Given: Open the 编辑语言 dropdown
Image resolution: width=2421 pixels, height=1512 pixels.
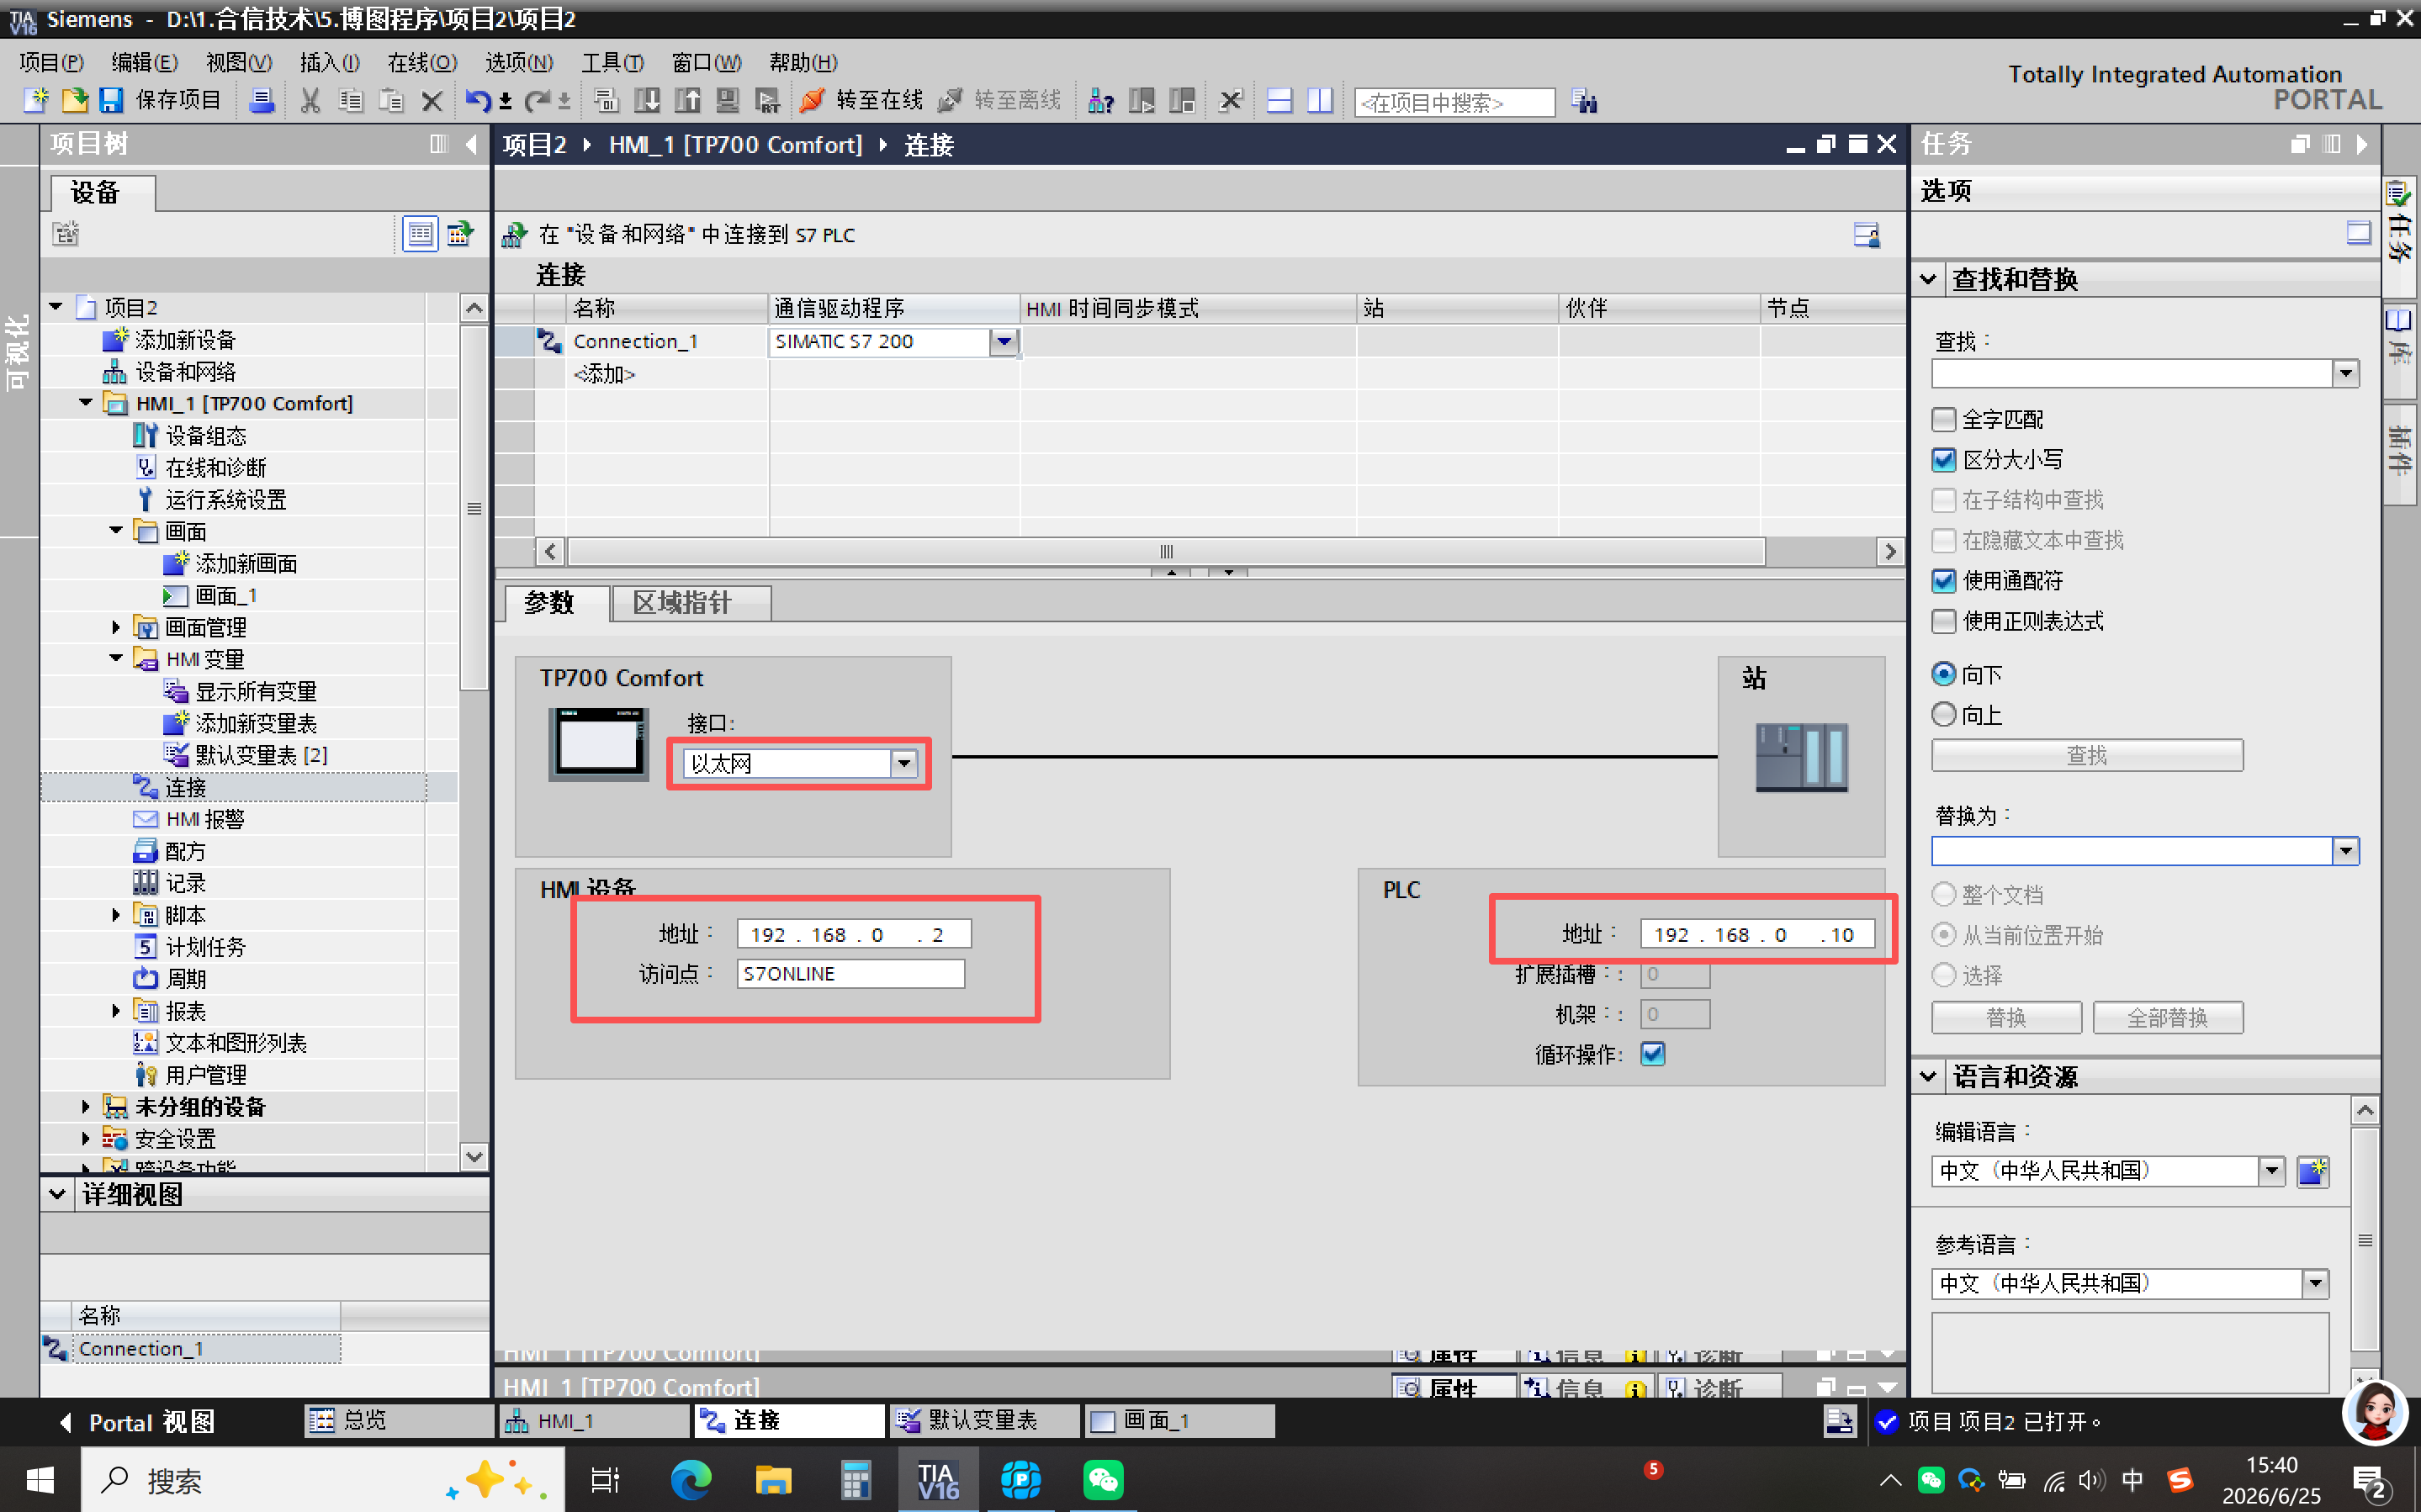Looking at the screenshot, I should click(x=2272, y=1171).
